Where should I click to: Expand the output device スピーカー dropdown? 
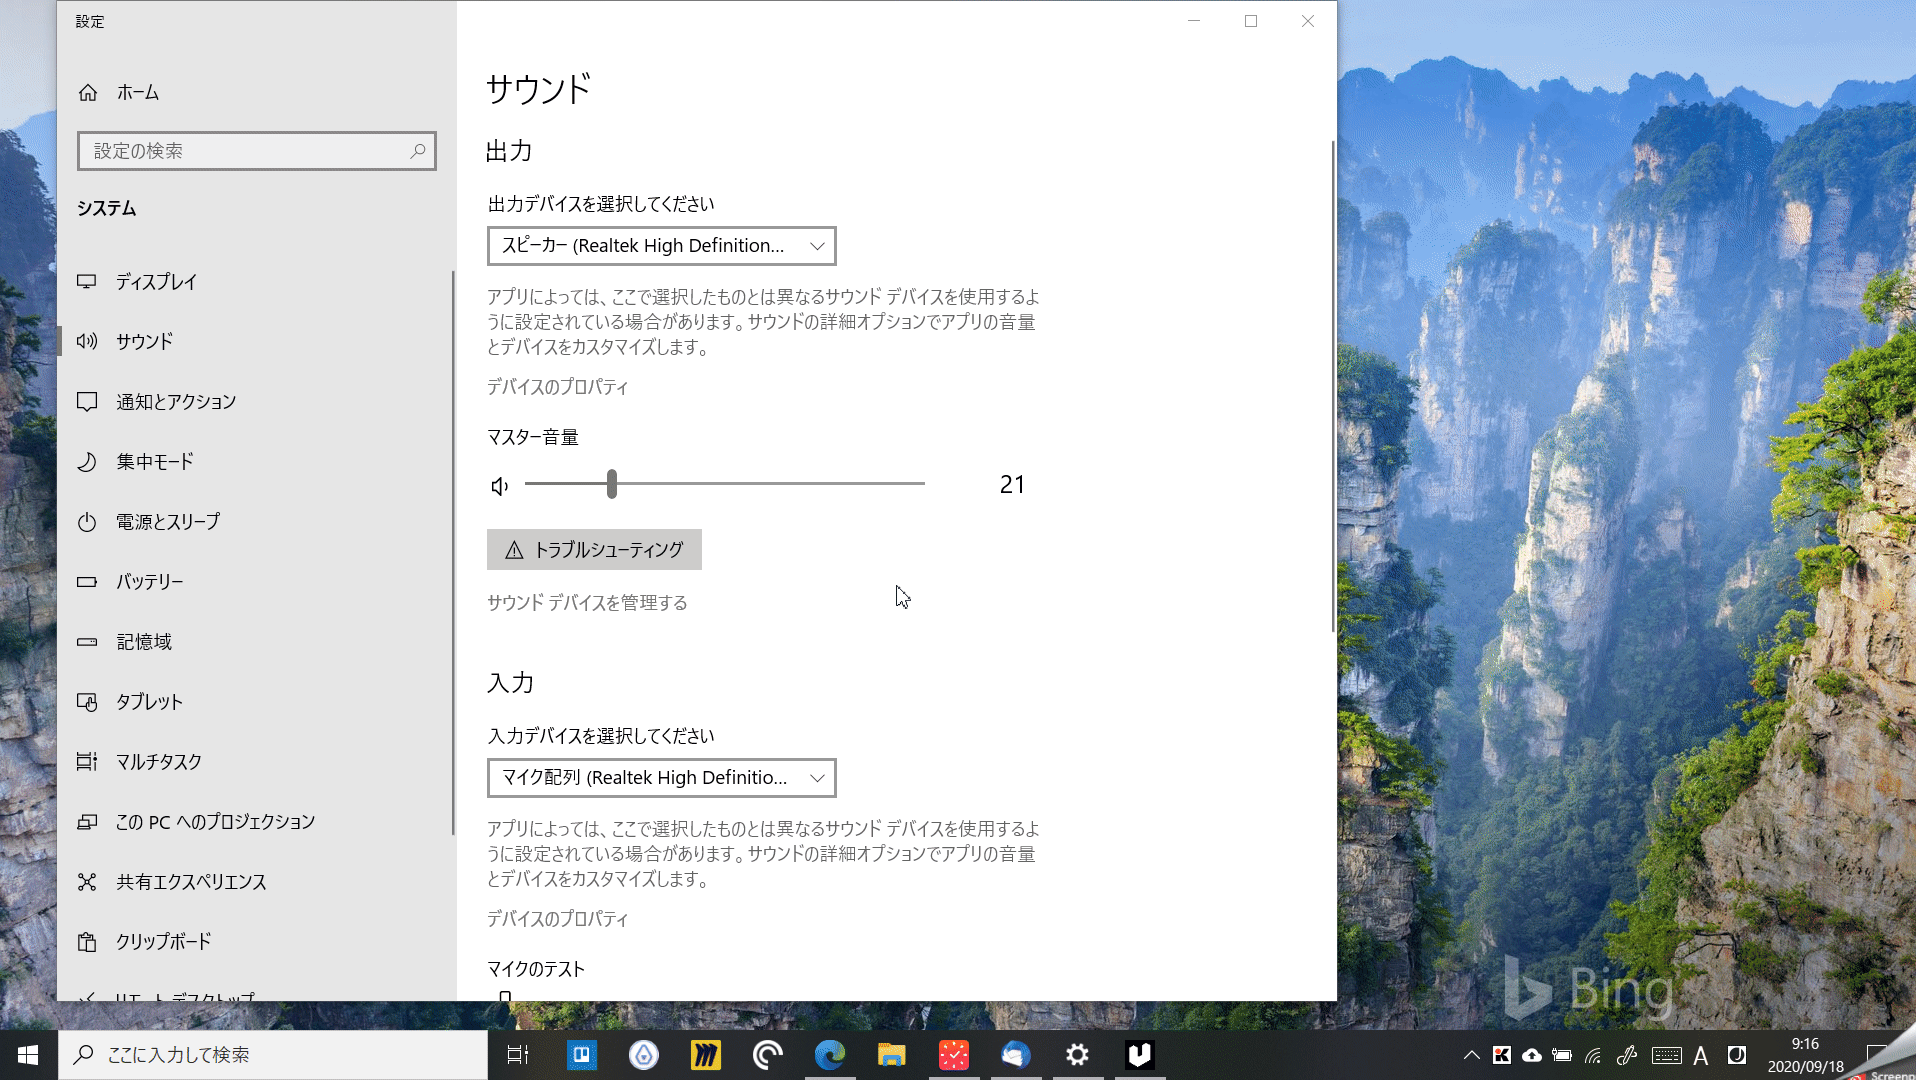[661, 246]
